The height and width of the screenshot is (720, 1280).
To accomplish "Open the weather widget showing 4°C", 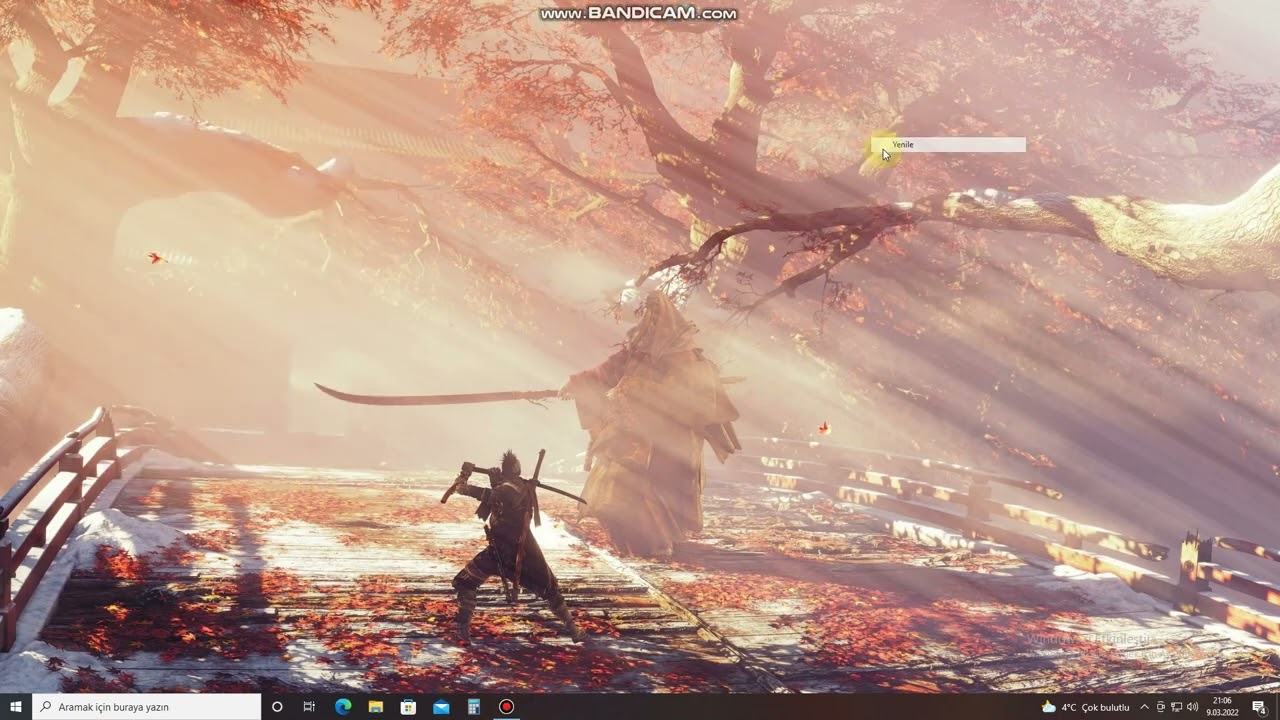I will coord(1085,707).
